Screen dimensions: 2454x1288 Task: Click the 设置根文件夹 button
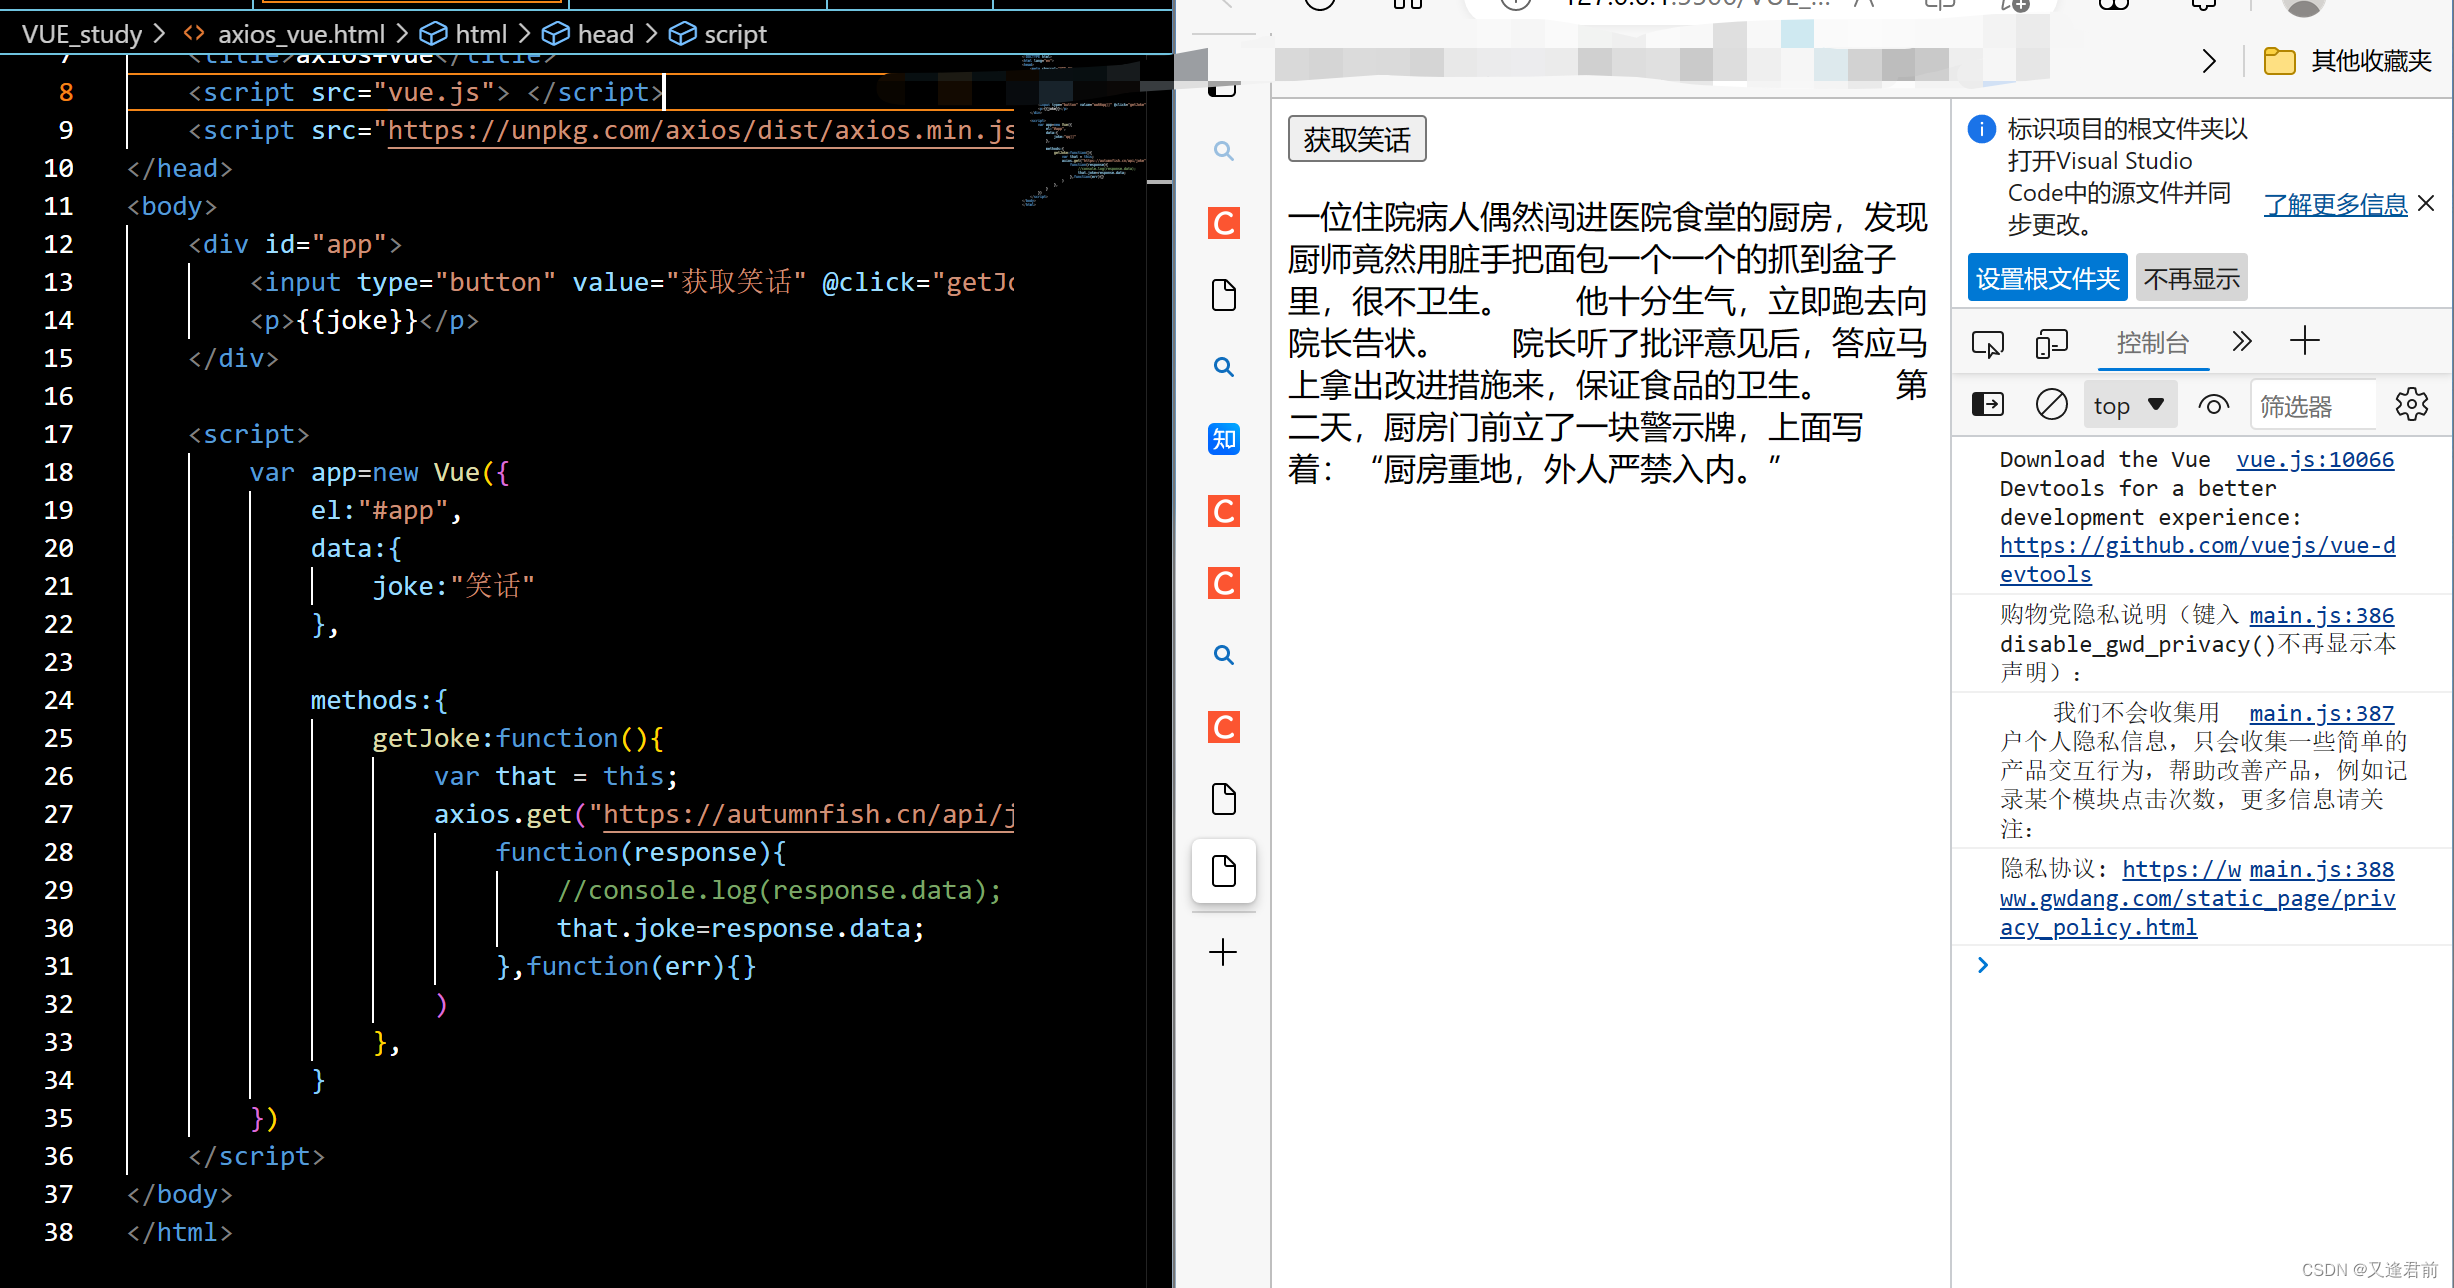[x=2047, y=278]
